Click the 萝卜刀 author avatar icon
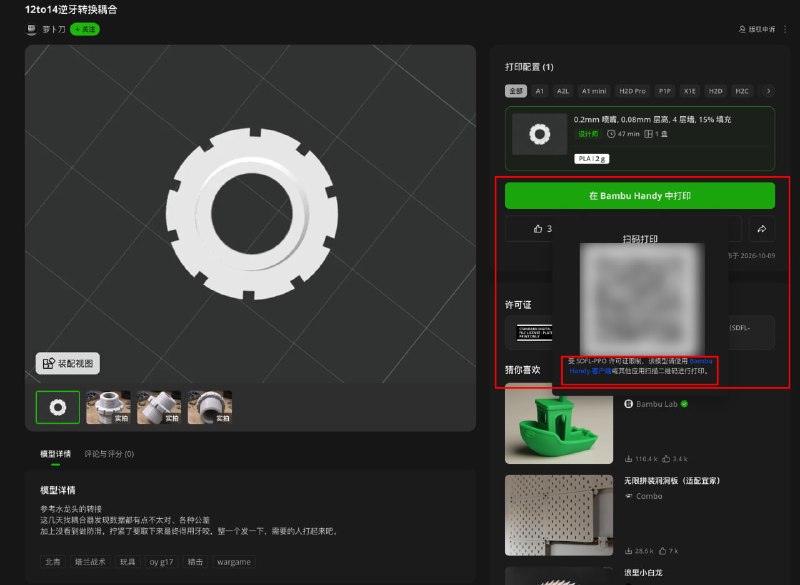This screenshot has height=585, width=800. [31, 30]
